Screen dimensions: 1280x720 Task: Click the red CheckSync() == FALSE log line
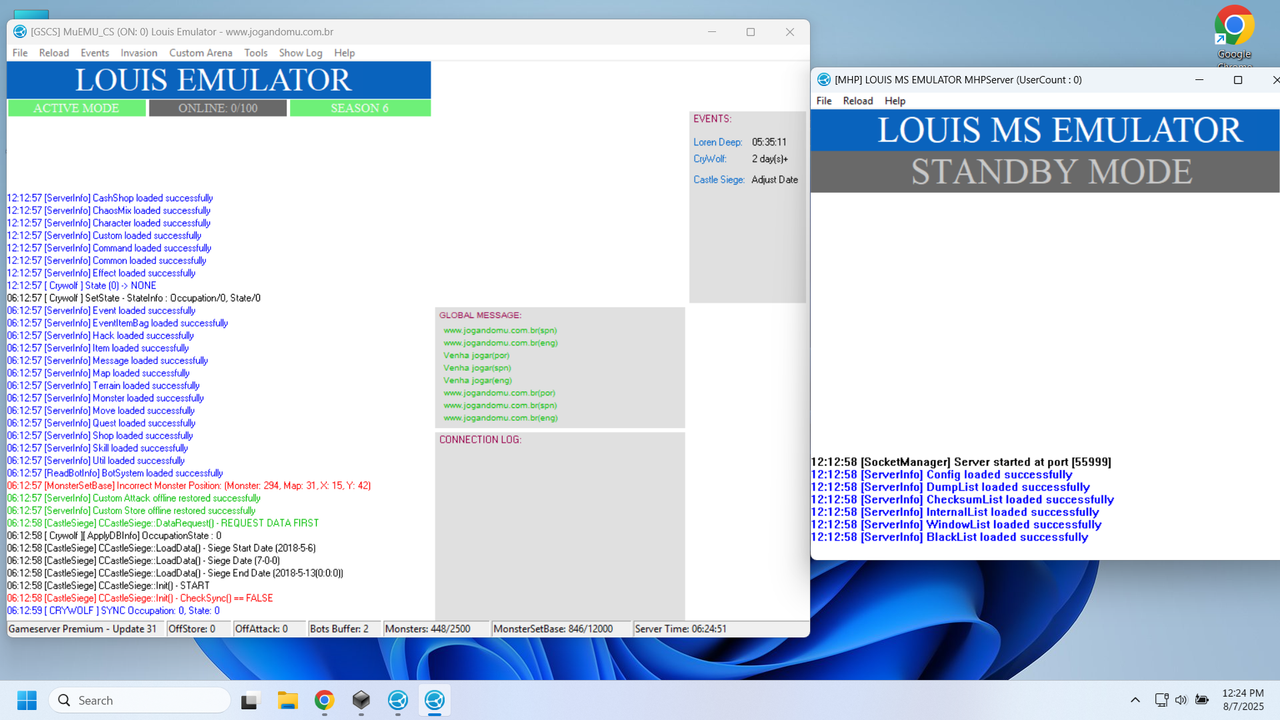point(140,598)
